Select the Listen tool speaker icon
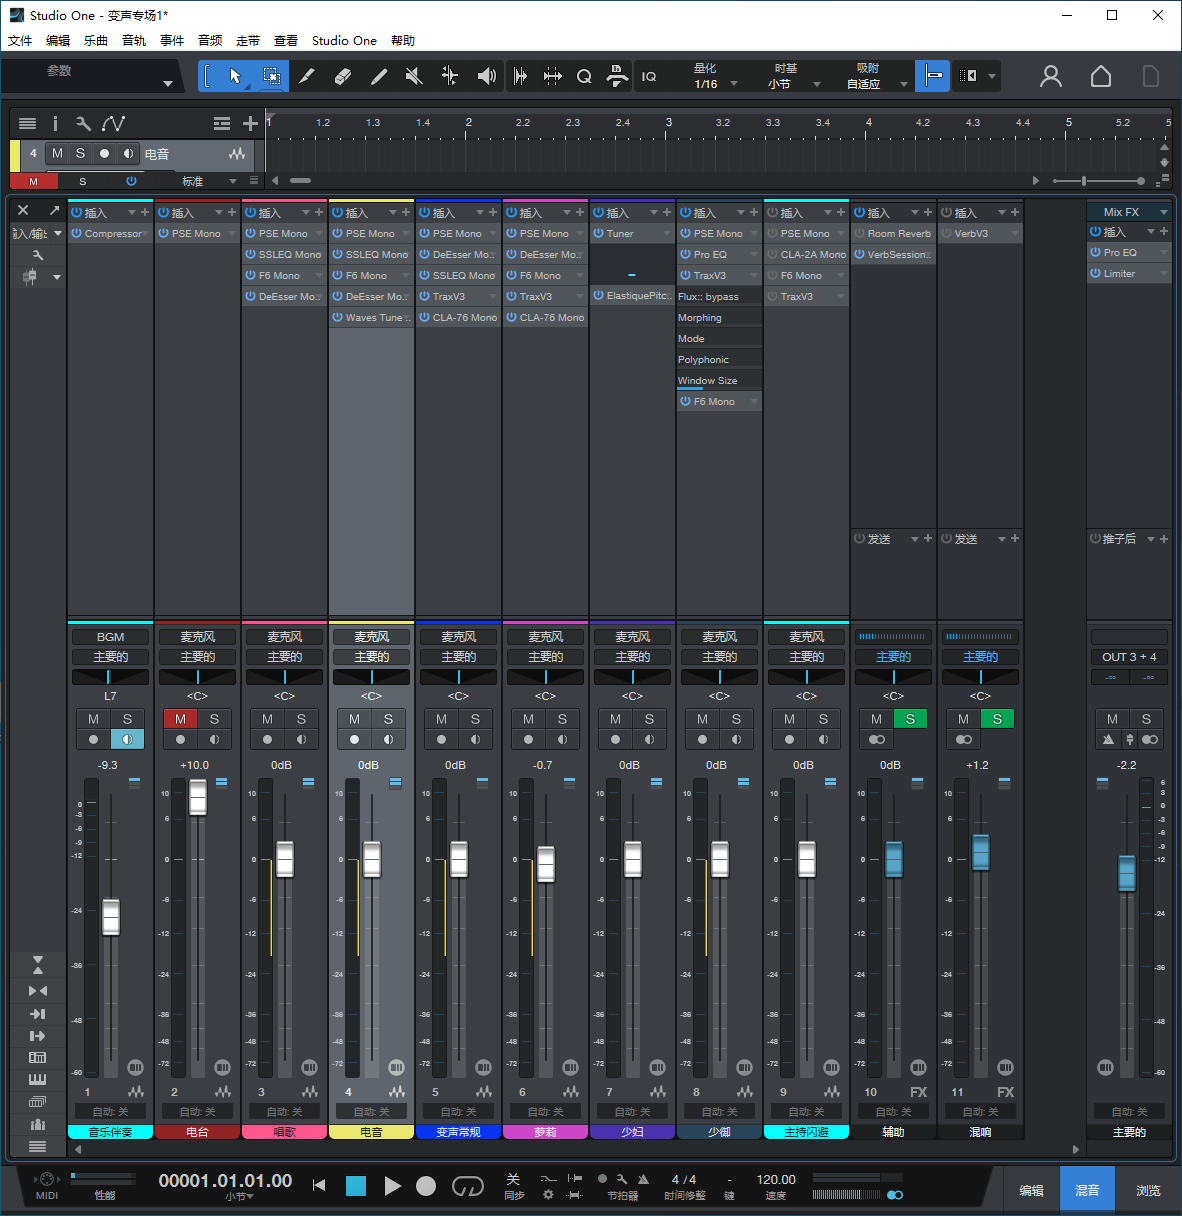This screenshot has height=1216, width=1182. coord(486,76)
